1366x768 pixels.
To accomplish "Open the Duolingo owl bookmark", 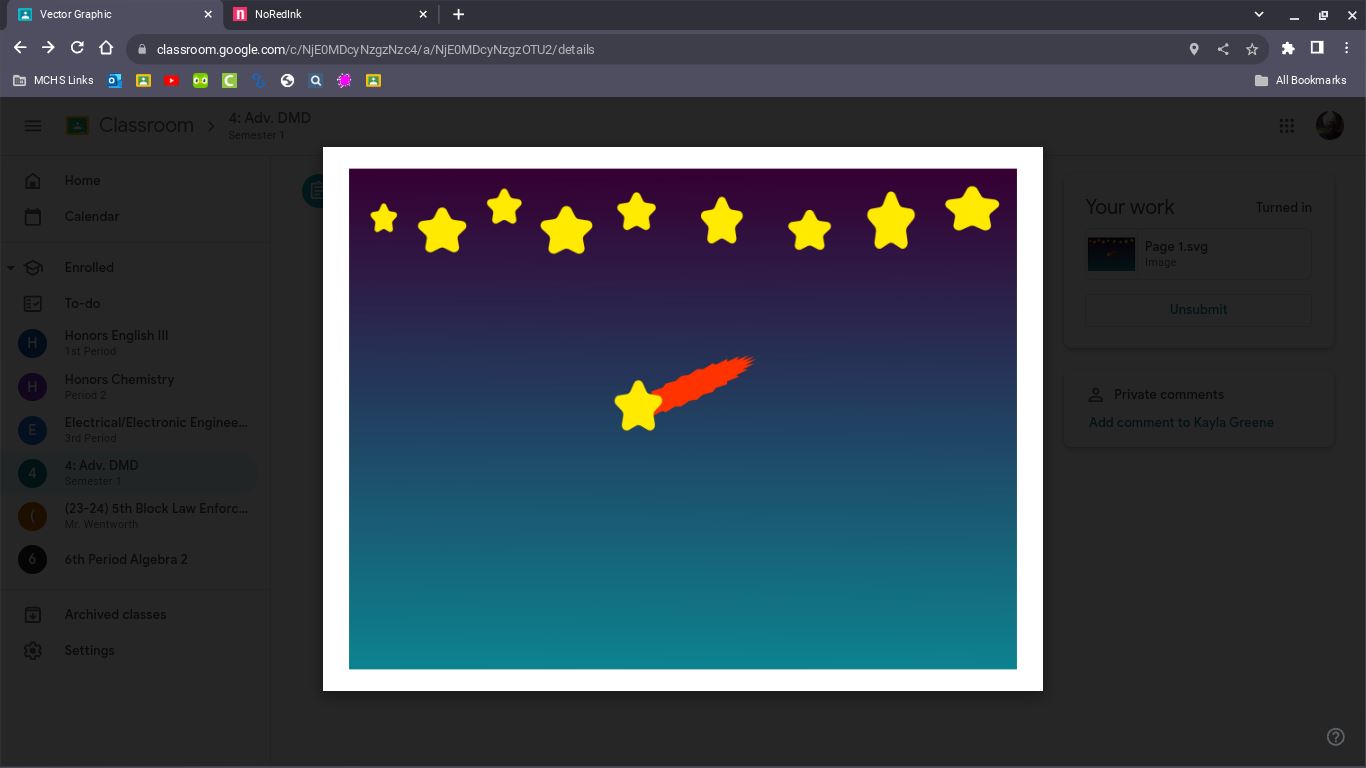I will (200, 80).
